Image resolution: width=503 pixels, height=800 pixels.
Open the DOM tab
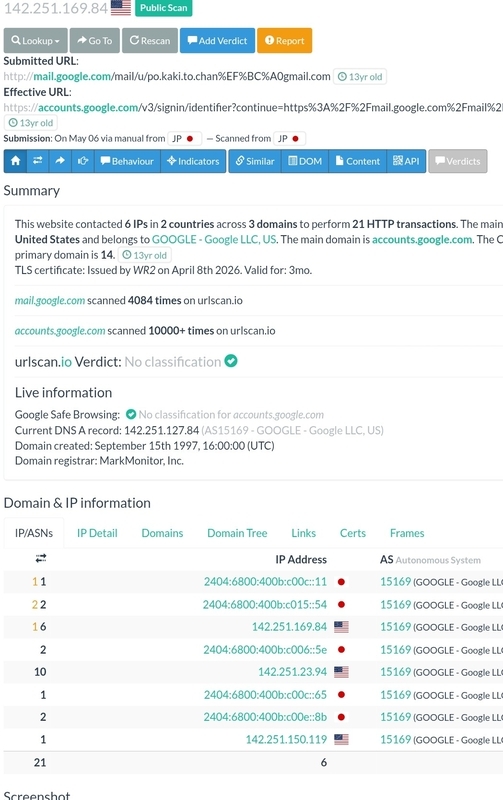(x=305, y=161)
